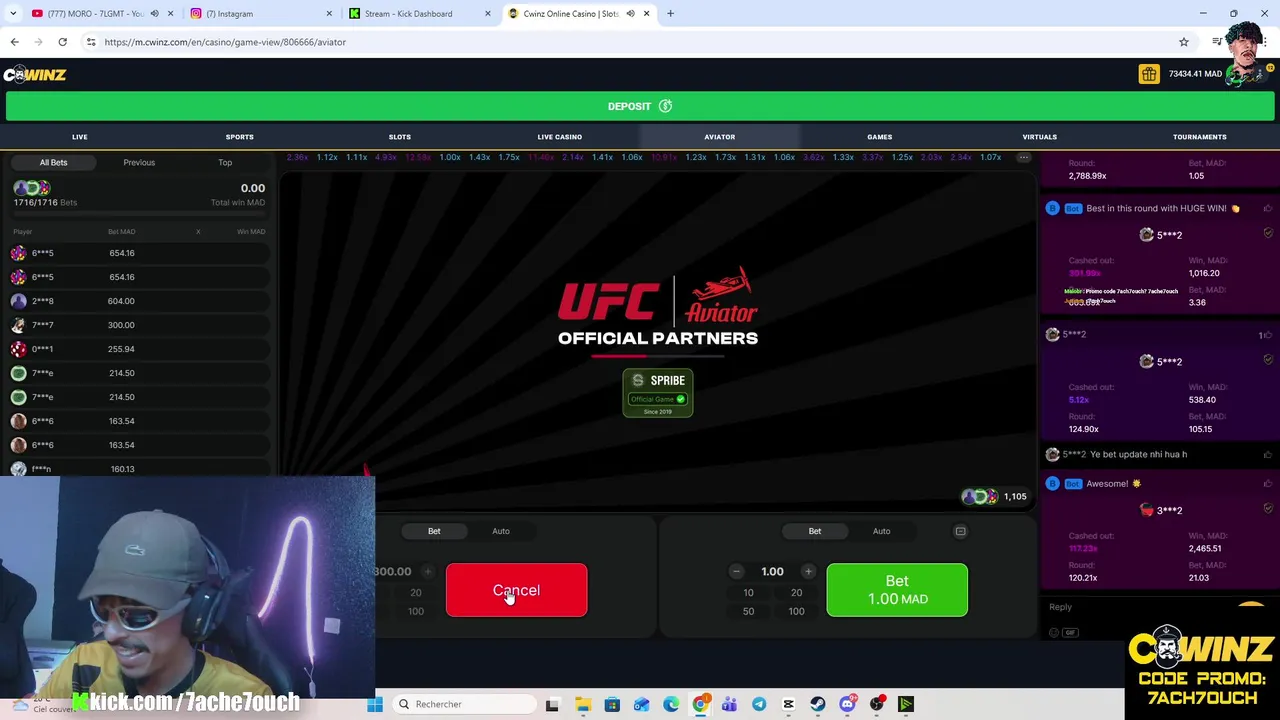Click the 1.00 bet amount field
1280x720 pixels.
[x=772, y=572]
